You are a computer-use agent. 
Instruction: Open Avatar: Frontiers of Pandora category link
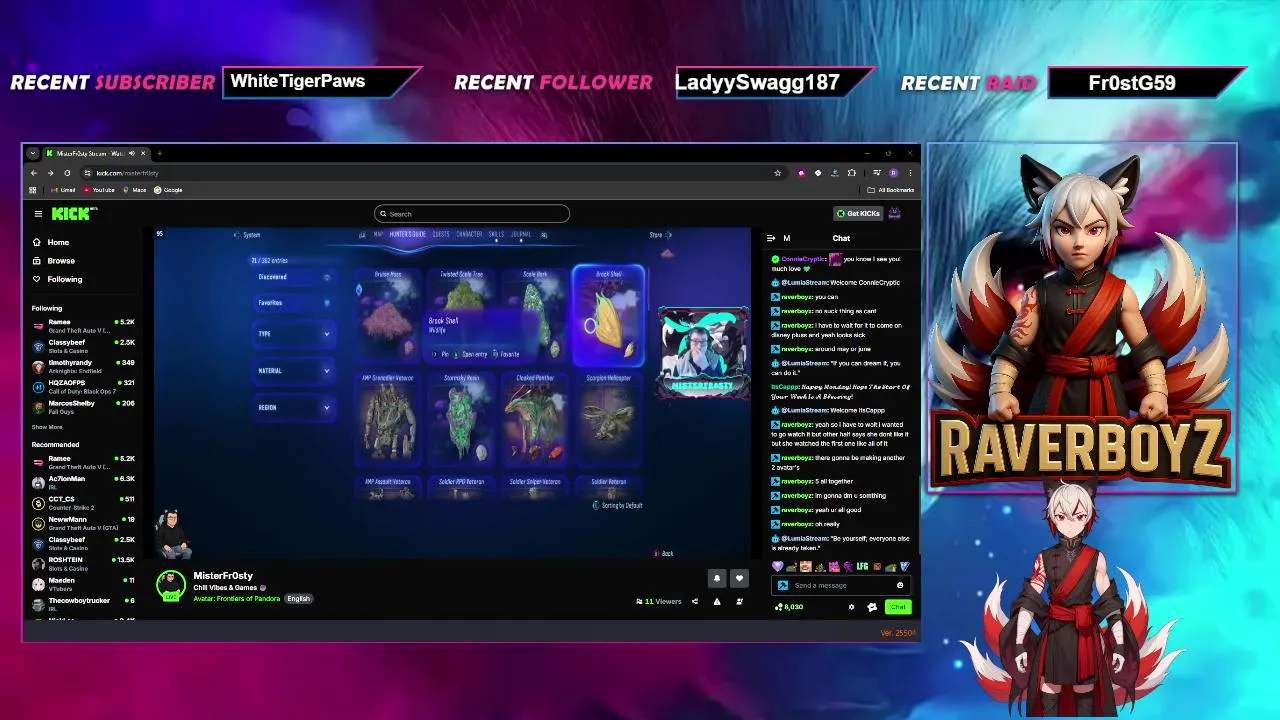coord(237,599)
